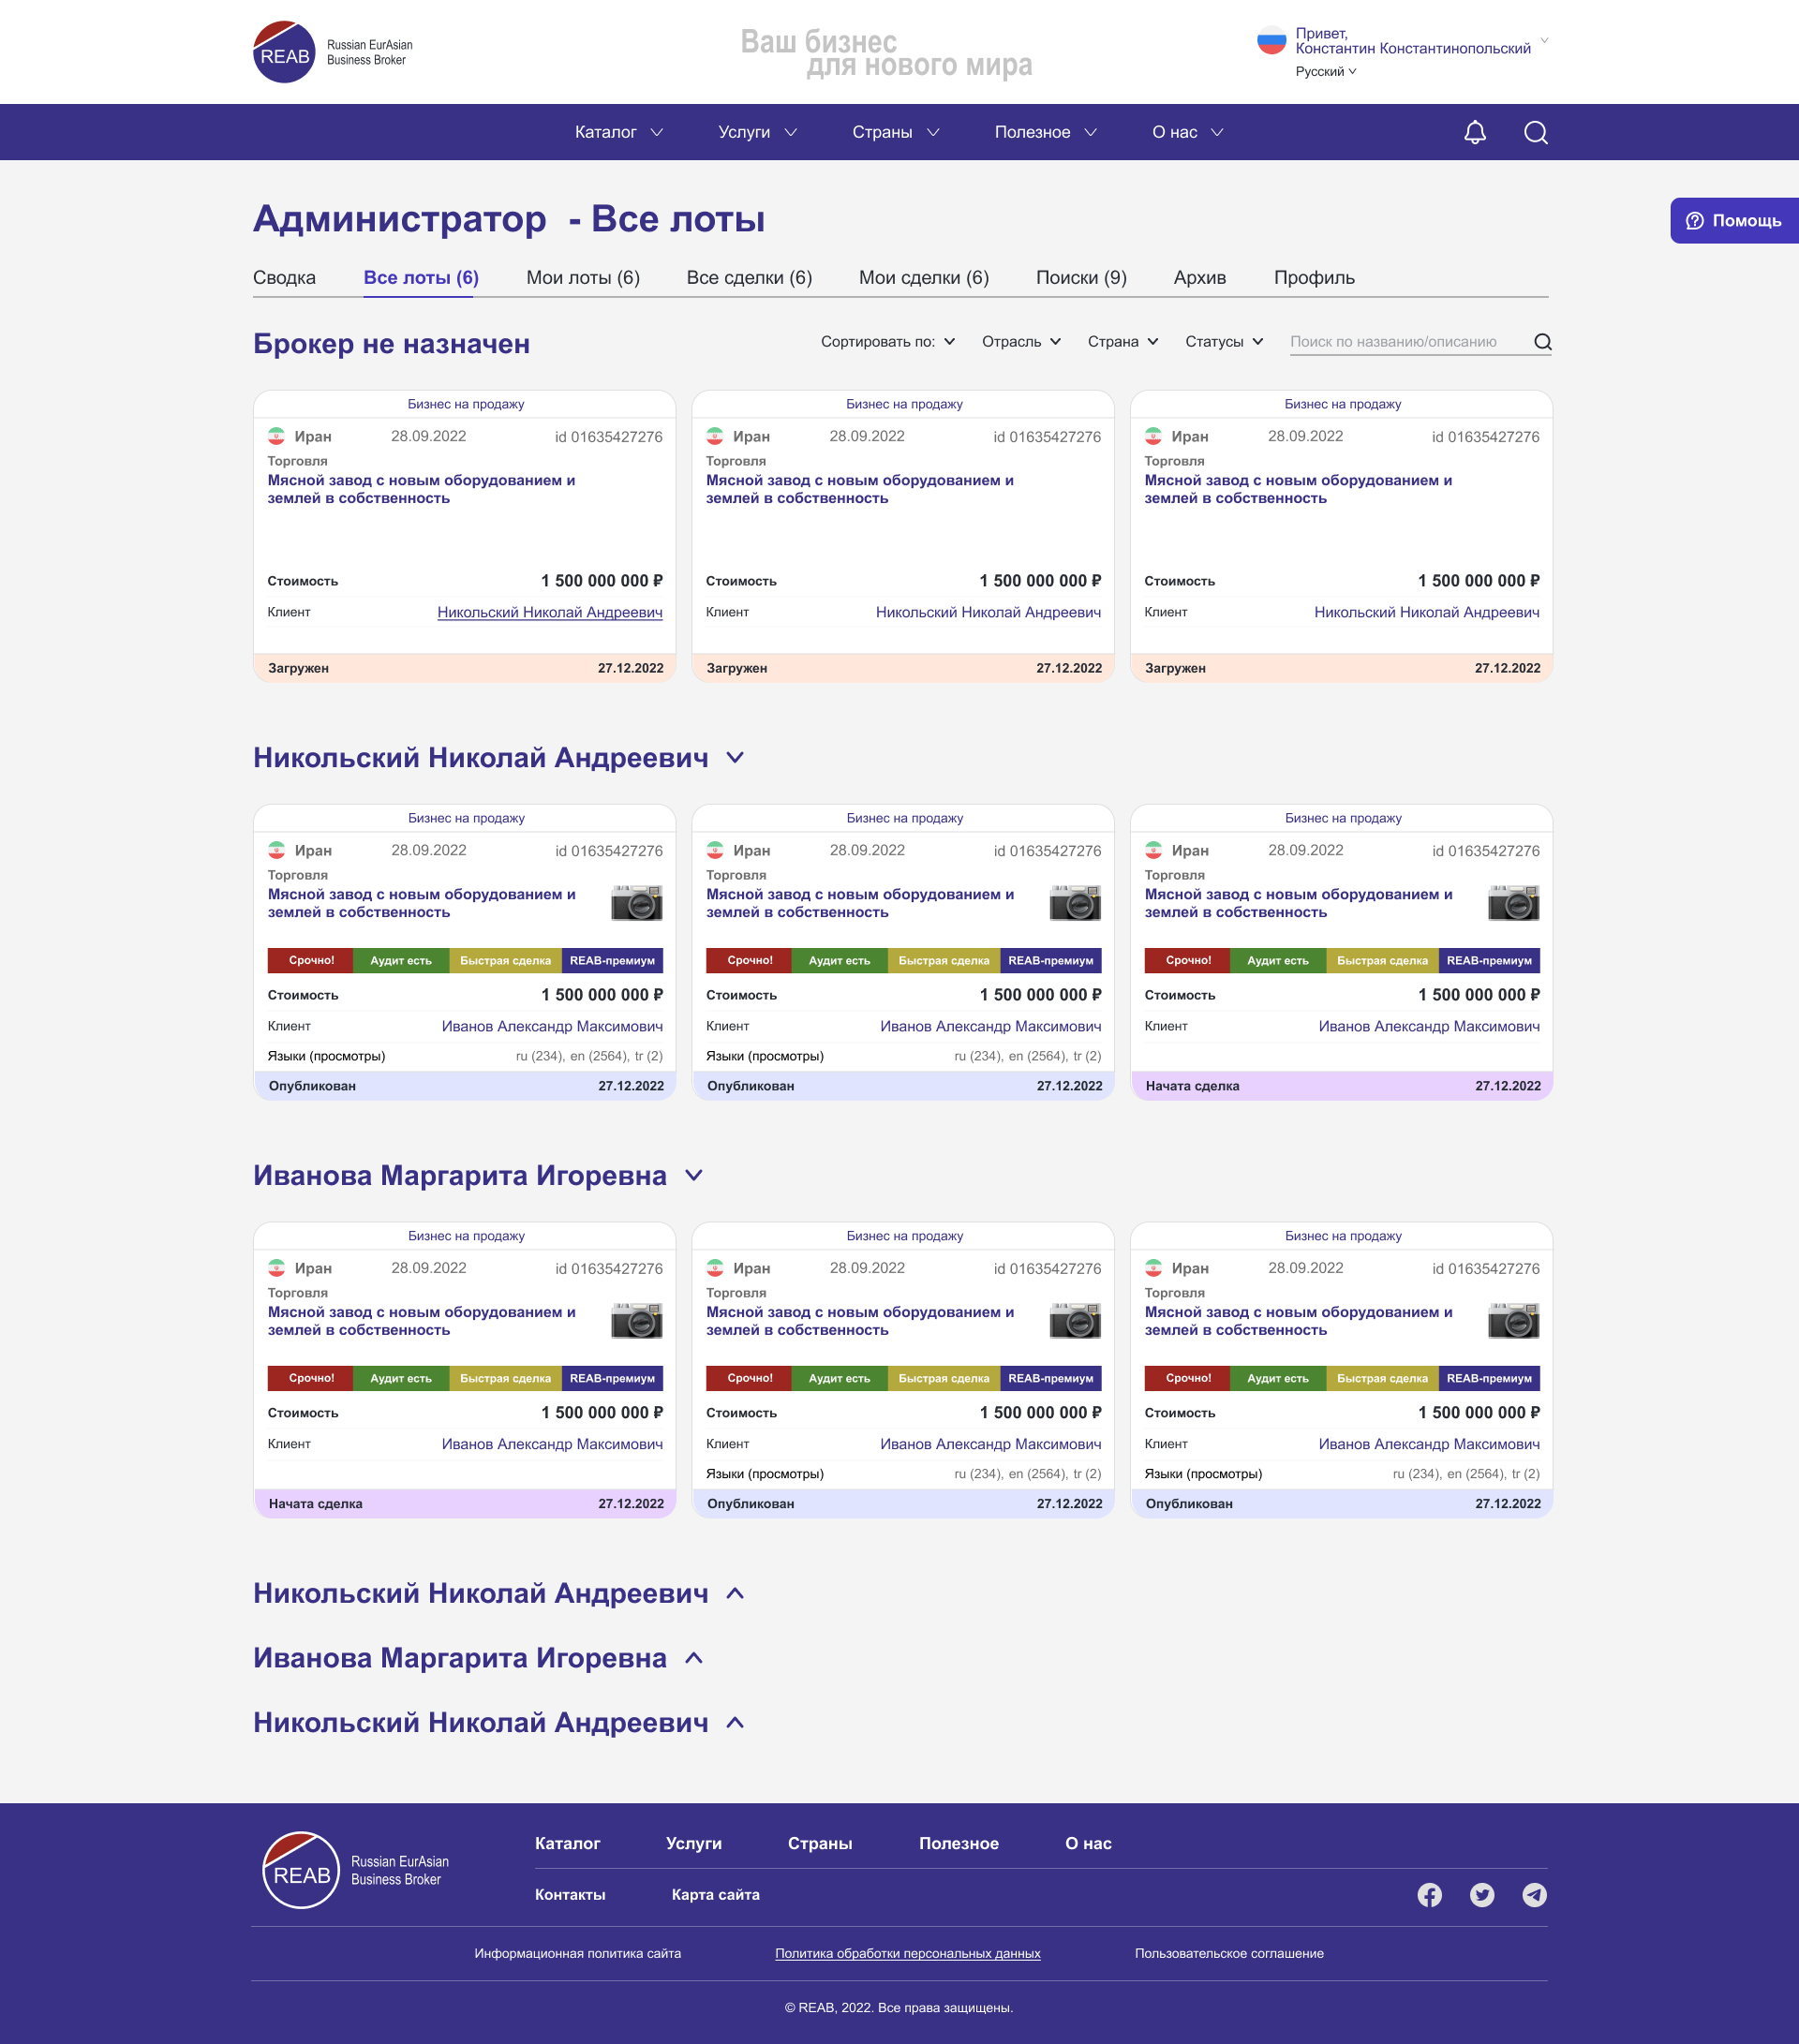Click the search icon beside the name/description filter field

(x=1542, y=342)
